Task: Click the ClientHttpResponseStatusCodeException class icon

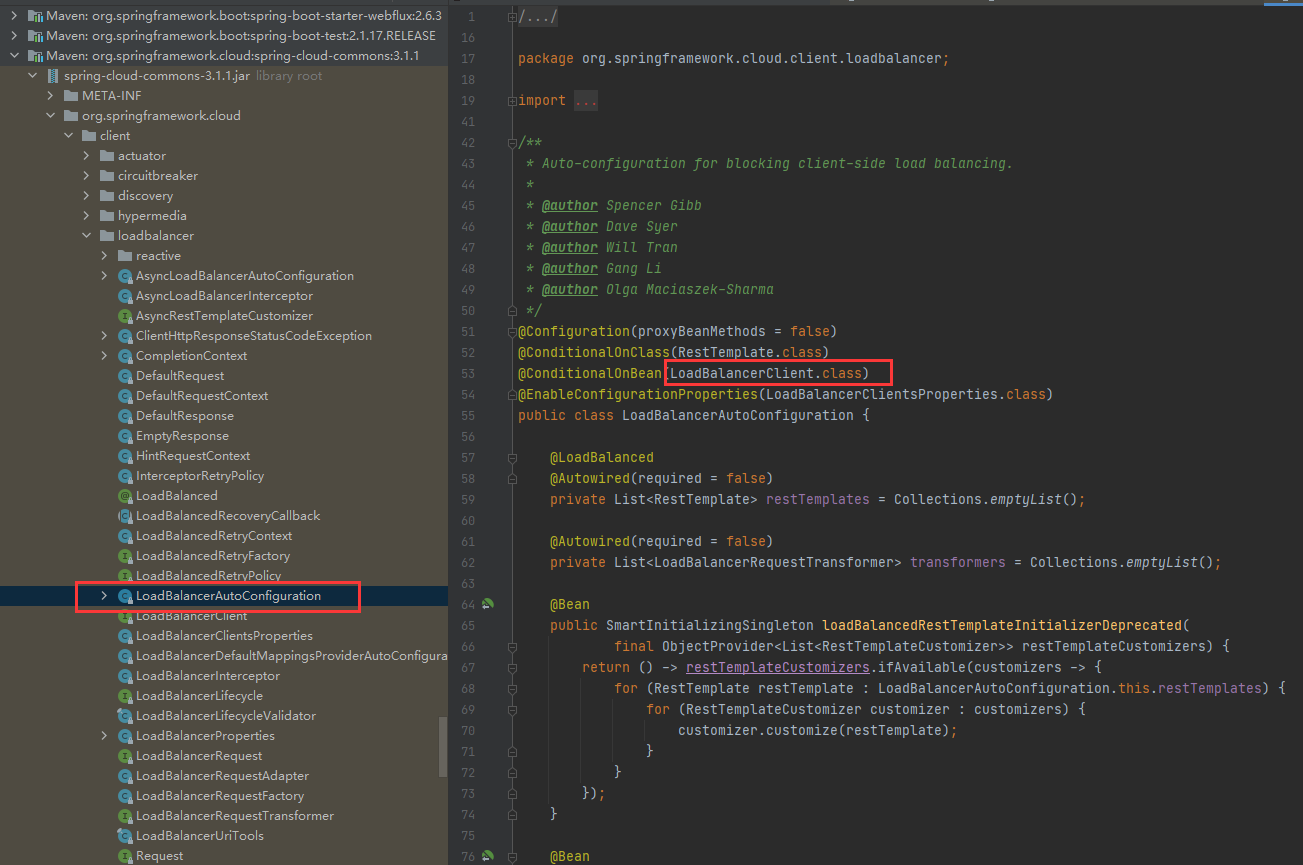Action: click(x=125, y=336)
